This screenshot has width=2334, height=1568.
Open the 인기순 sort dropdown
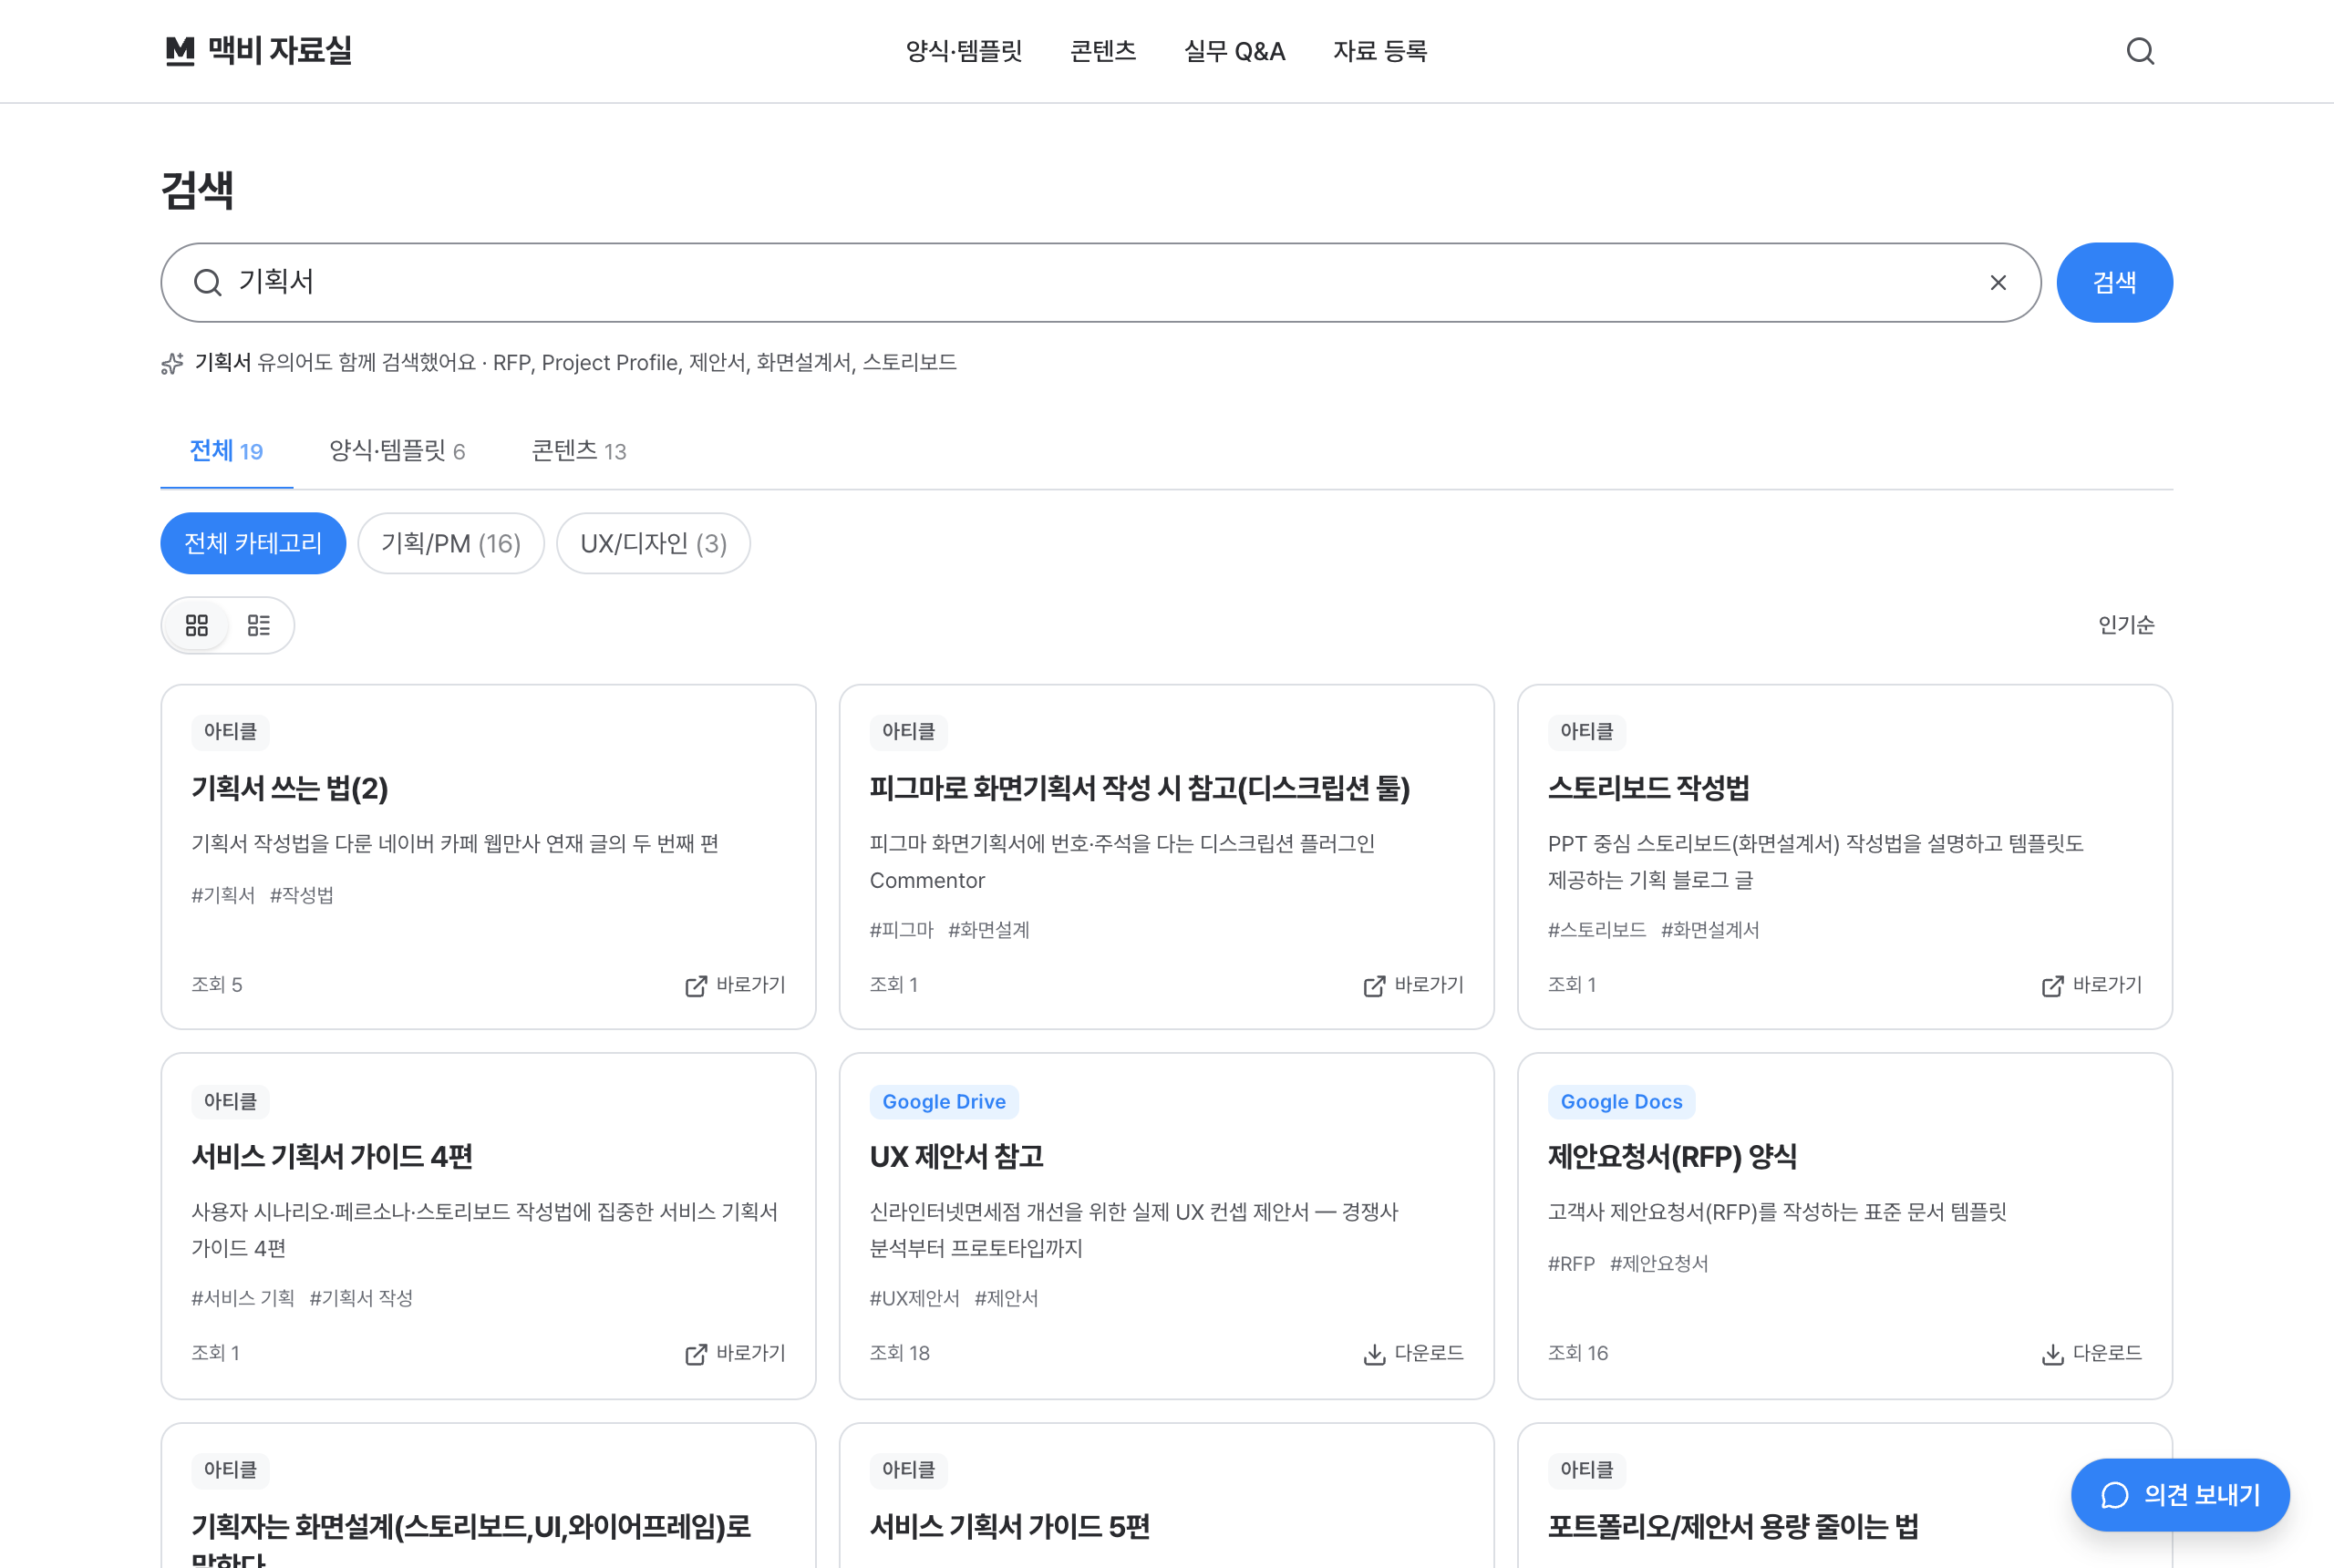(x=2125, y=625)
